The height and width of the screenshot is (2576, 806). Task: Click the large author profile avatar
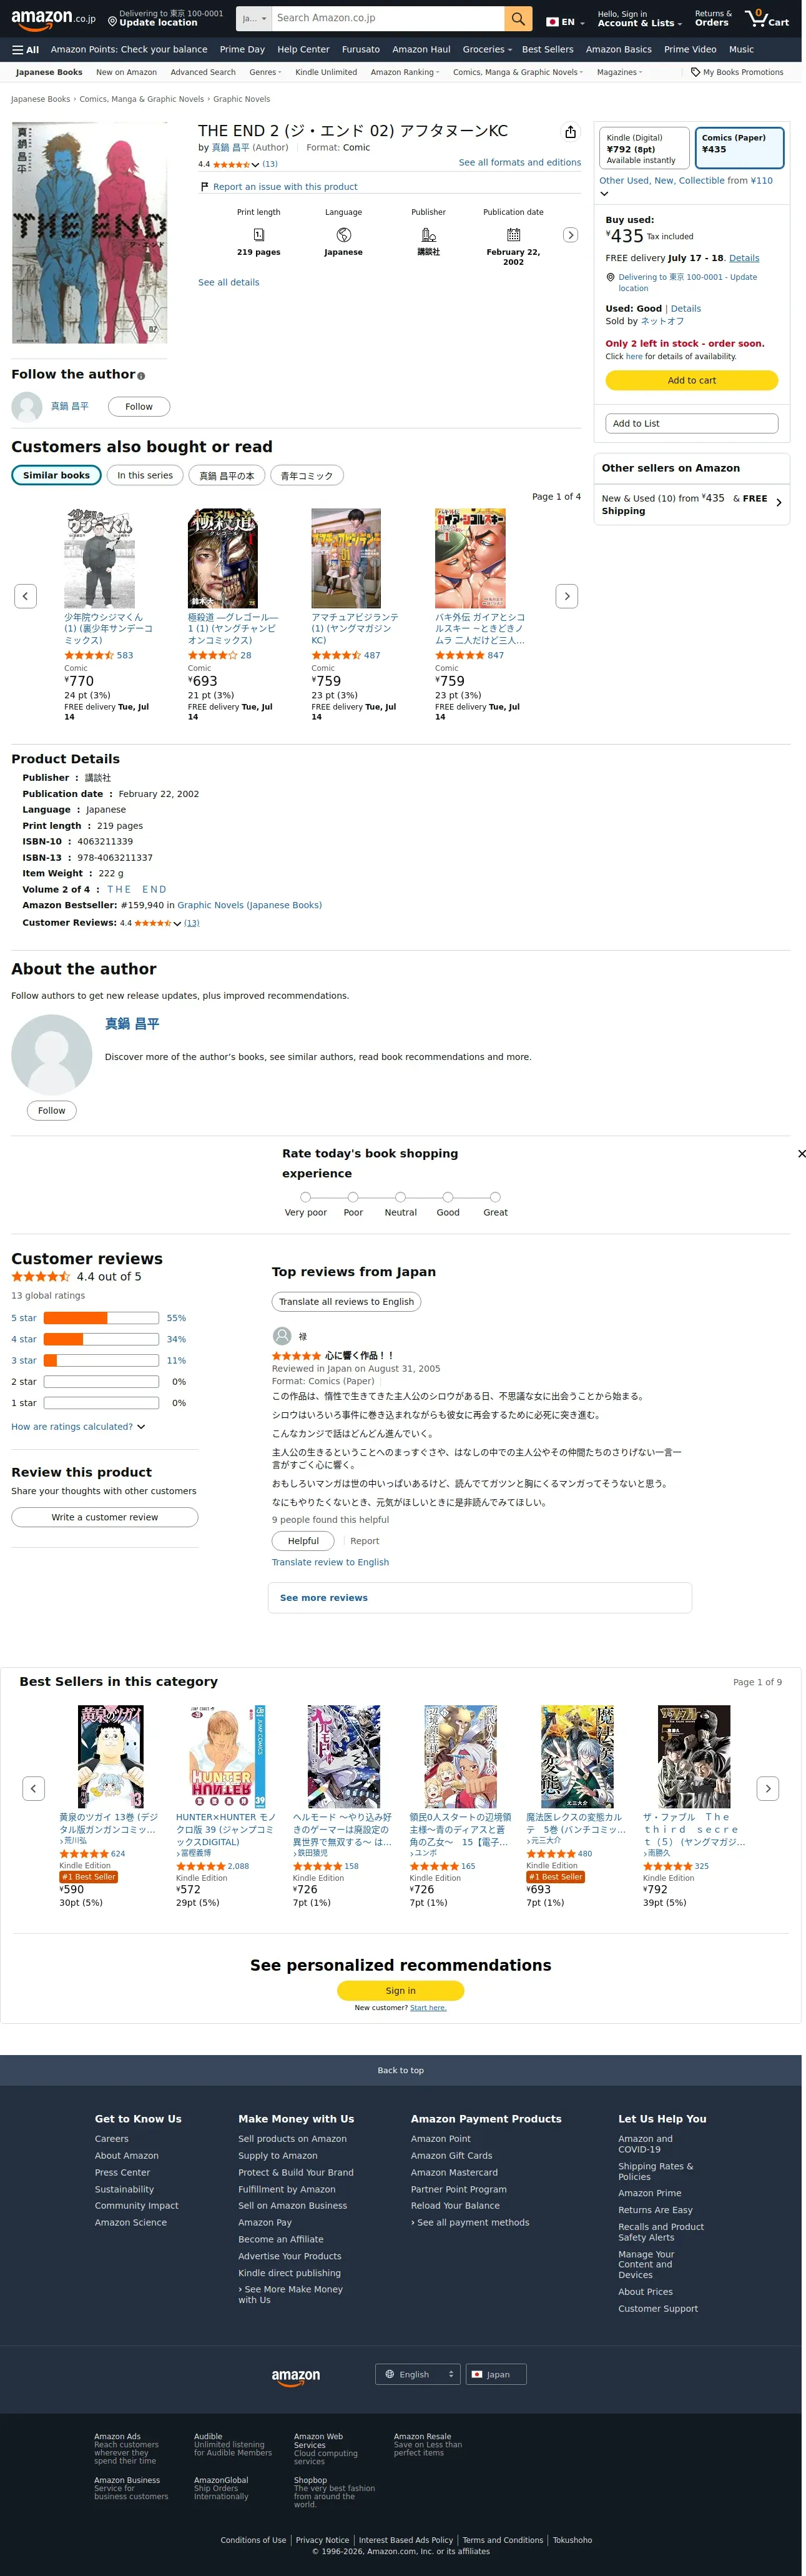(x=52, y=1055)
